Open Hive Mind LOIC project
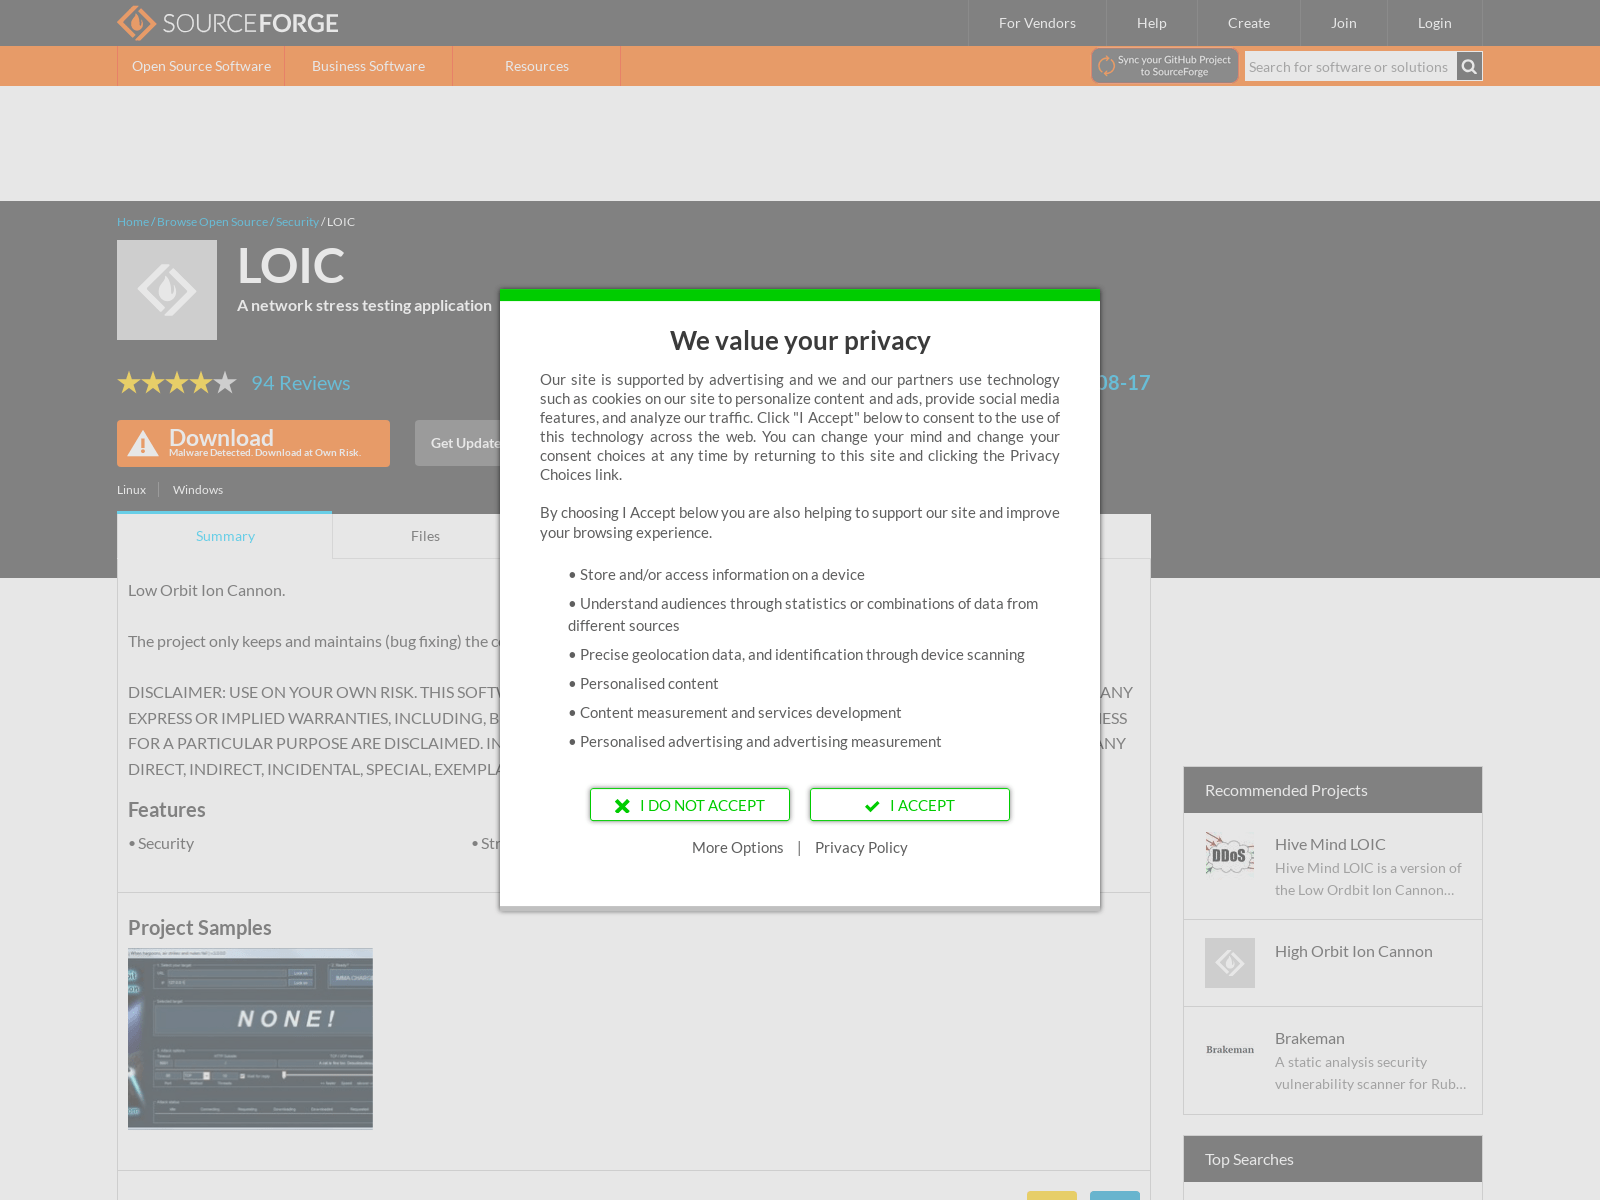 pos(1330,844)
